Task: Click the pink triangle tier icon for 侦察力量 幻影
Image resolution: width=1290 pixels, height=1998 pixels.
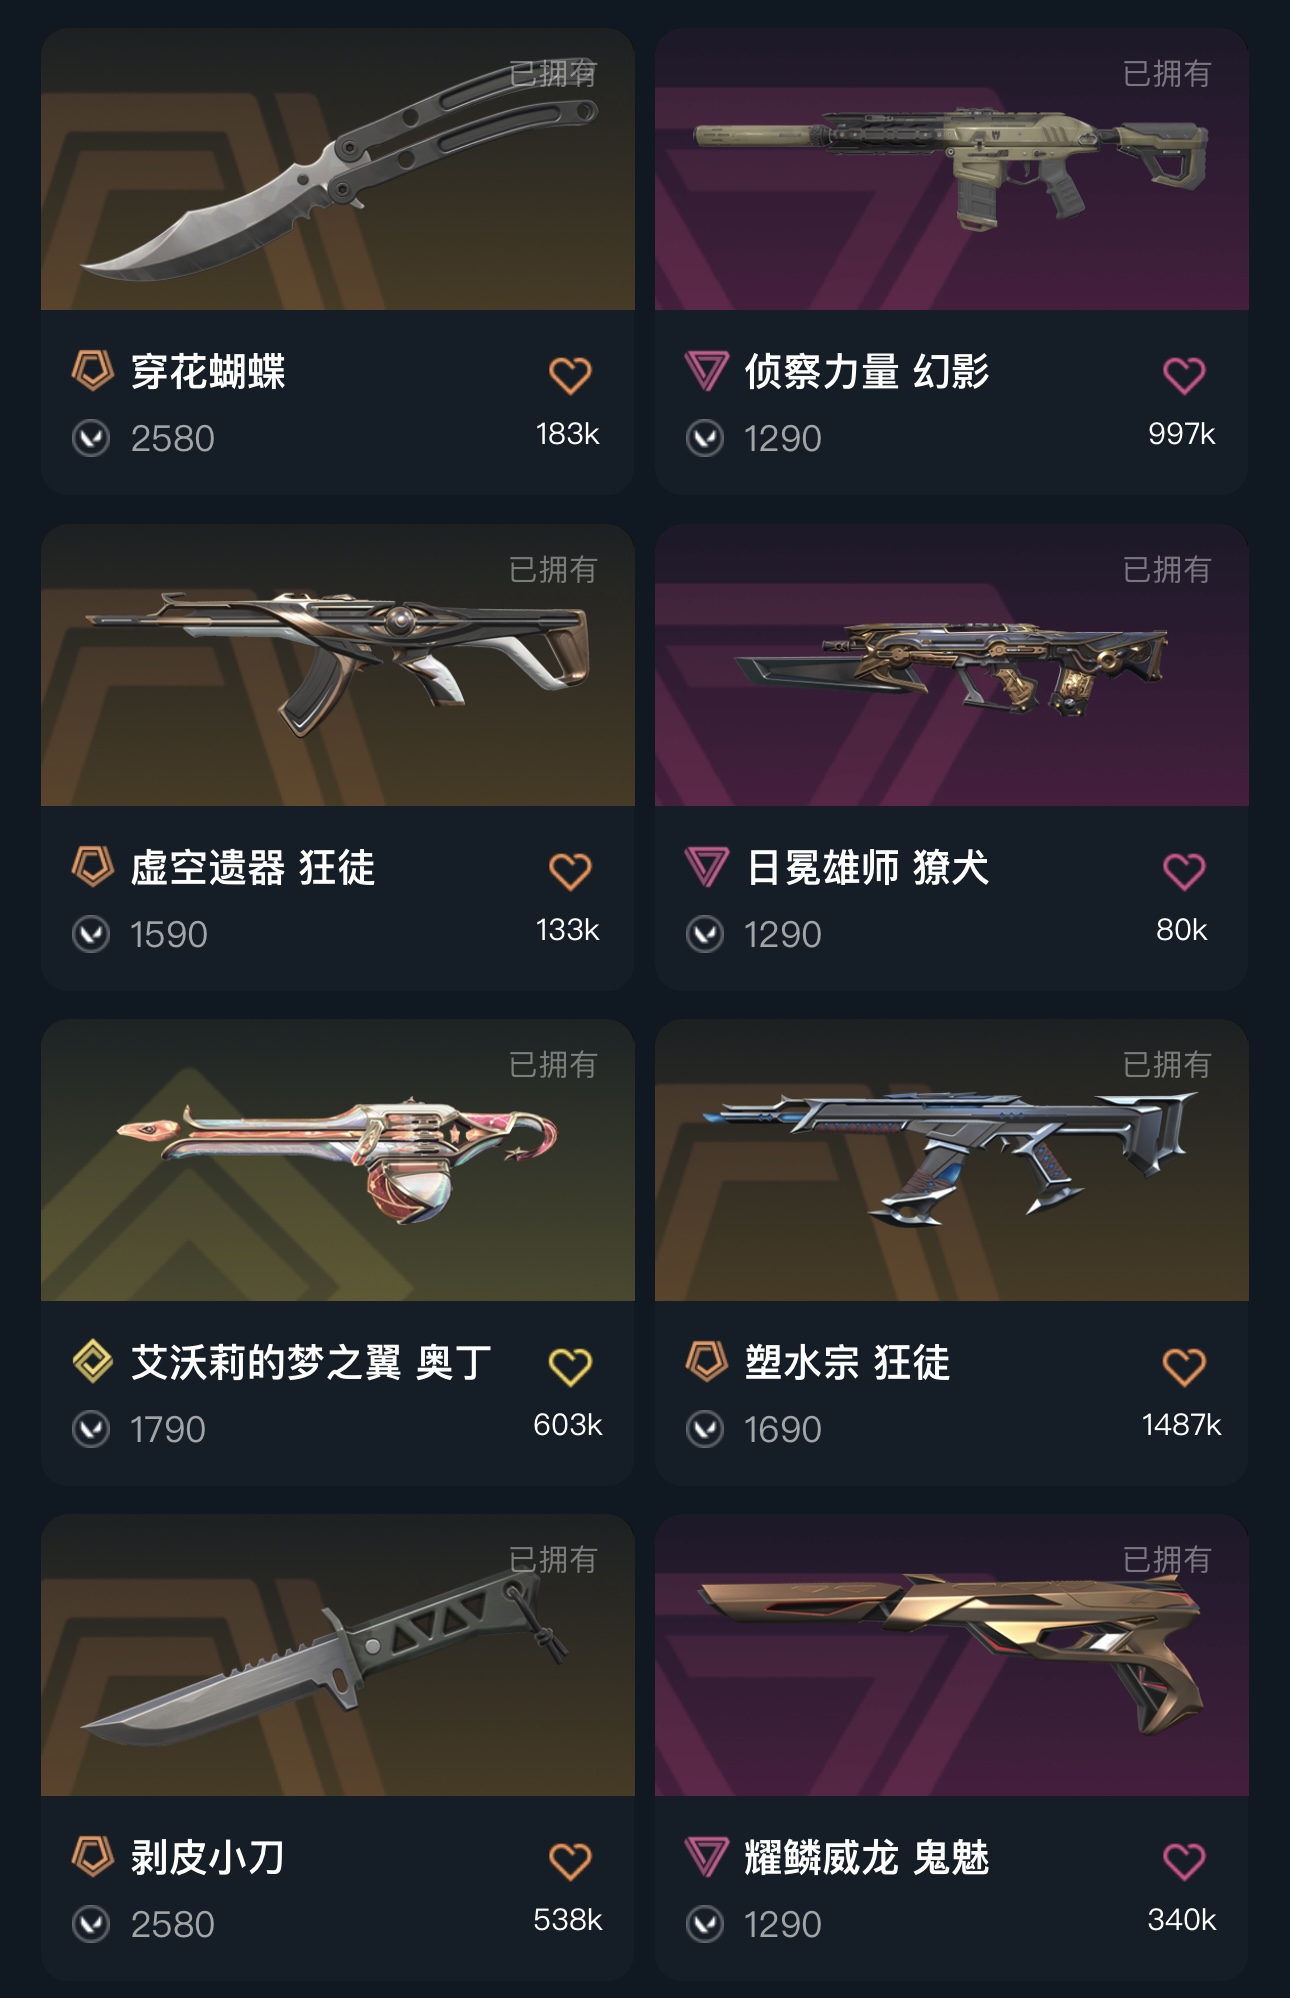Action: 706,371
